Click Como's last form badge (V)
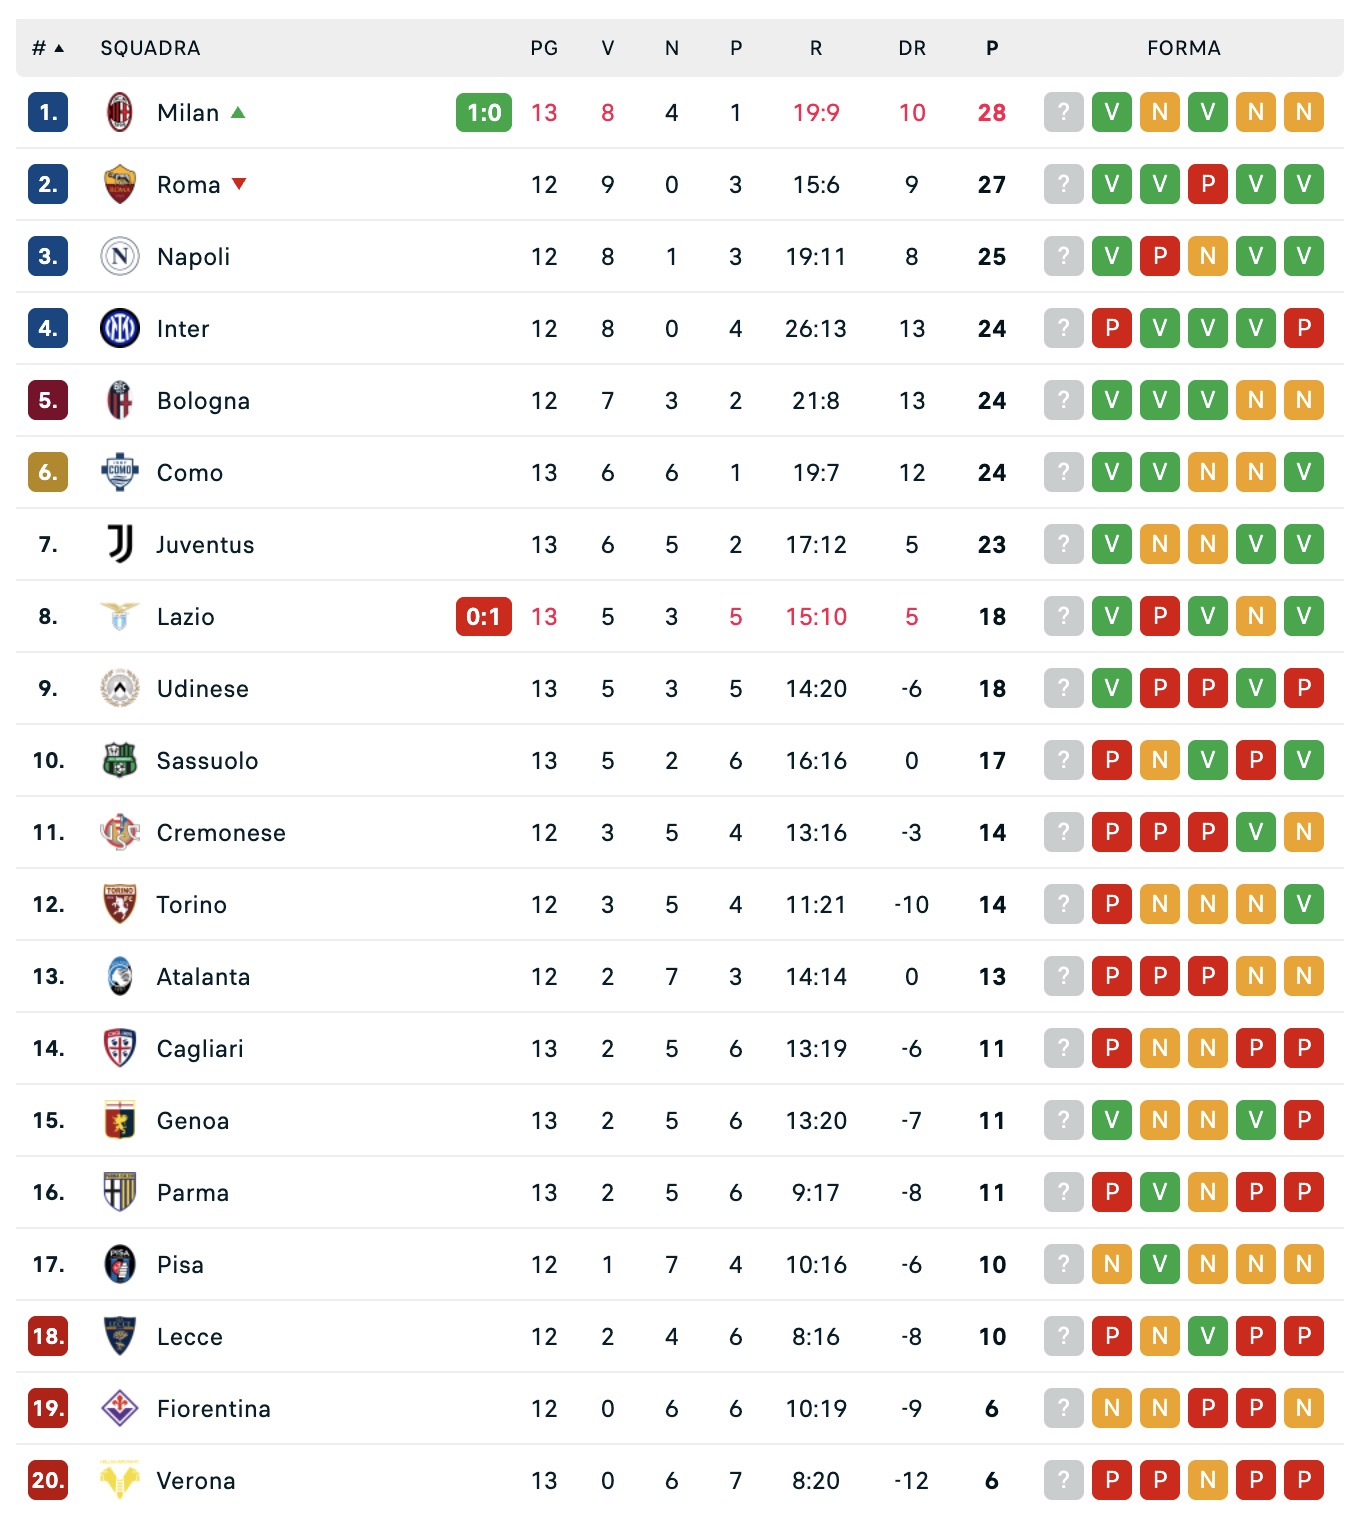 [x=1304, y=472]
